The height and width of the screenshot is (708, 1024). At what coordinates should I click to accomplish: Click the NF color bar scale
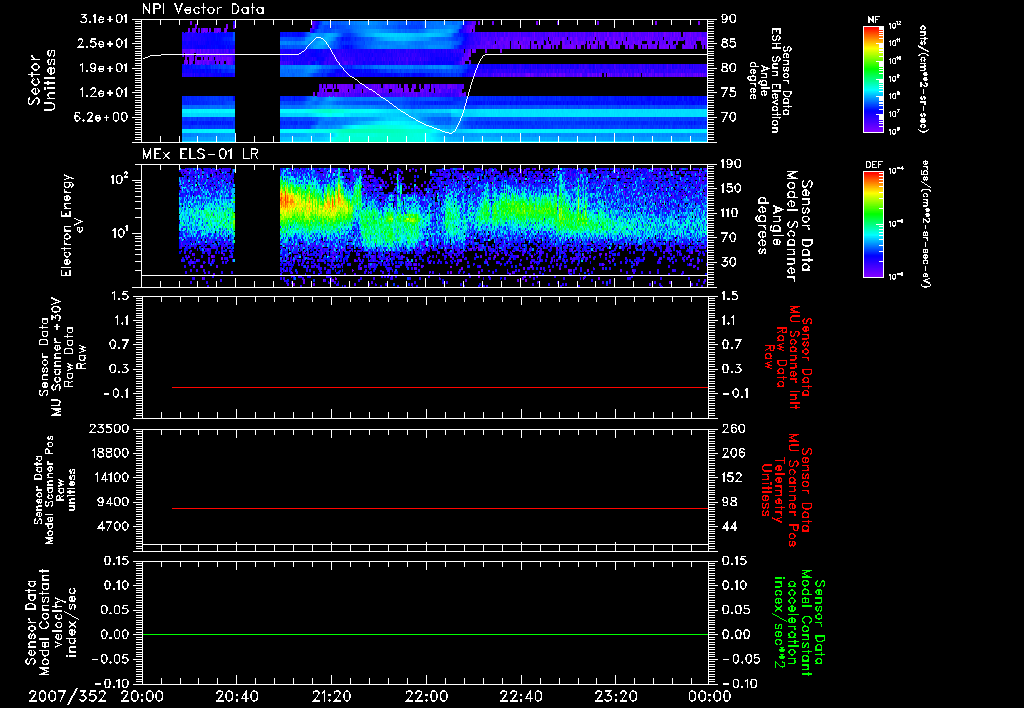pyautogui.click(x=873, y=79)
